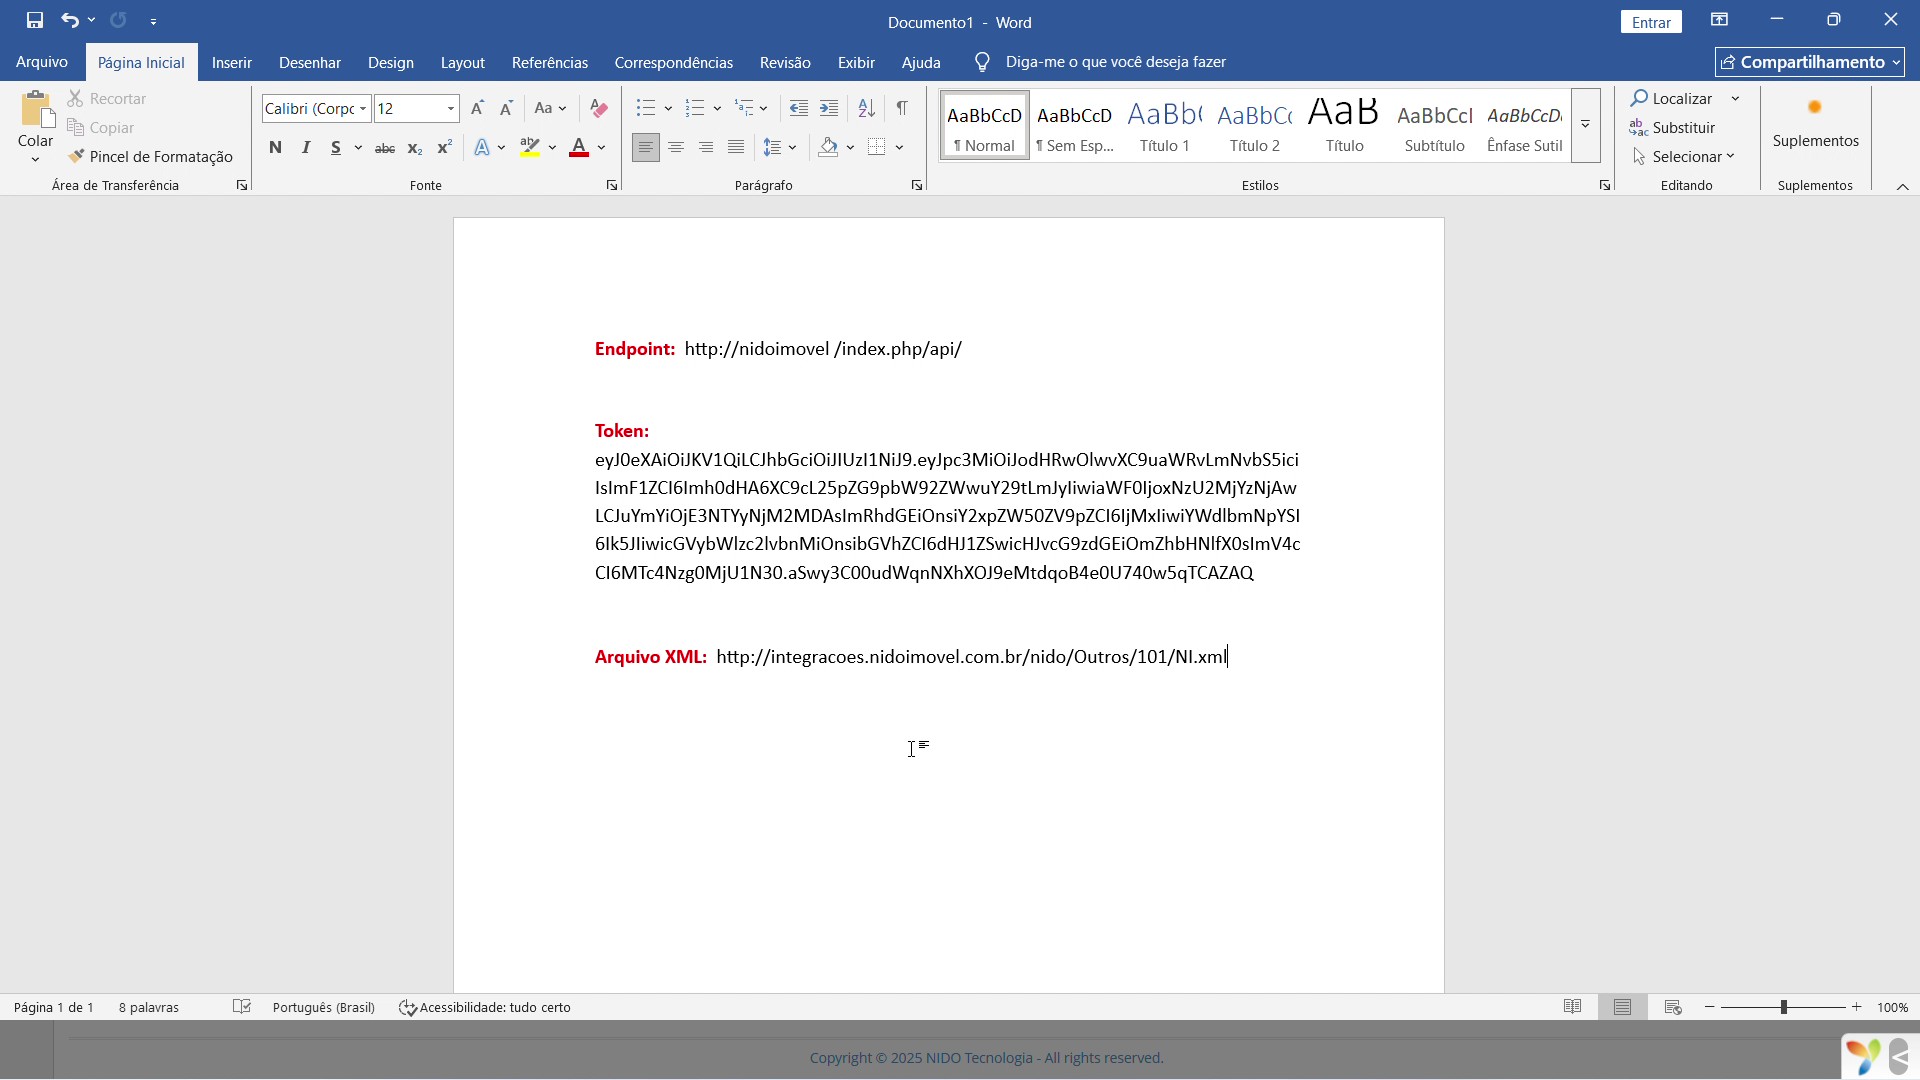Open the font name dropdown Calibri
The width and height of the screenshot is (1920, 1080).
363,108
